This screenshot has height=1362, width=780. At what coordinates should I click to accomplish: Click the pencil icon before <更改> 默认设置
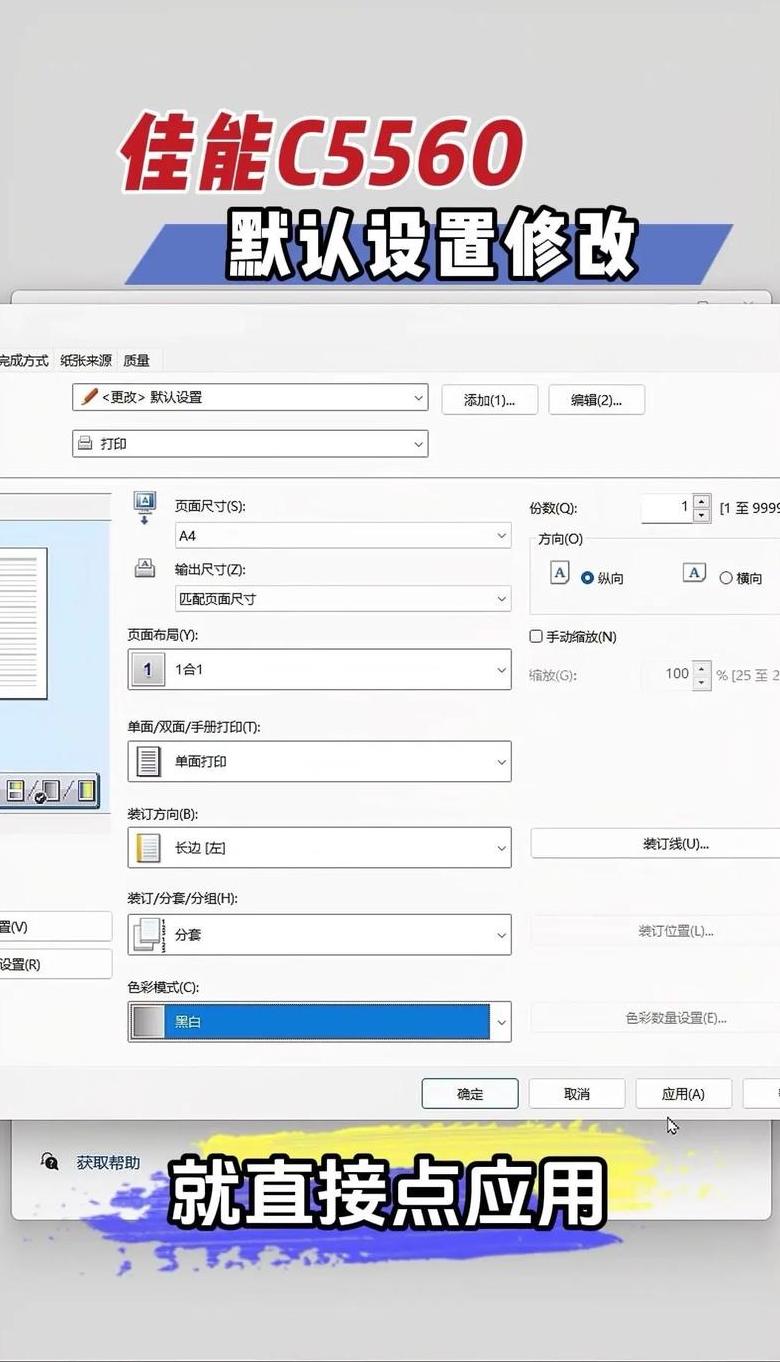(x=89, y=396)
